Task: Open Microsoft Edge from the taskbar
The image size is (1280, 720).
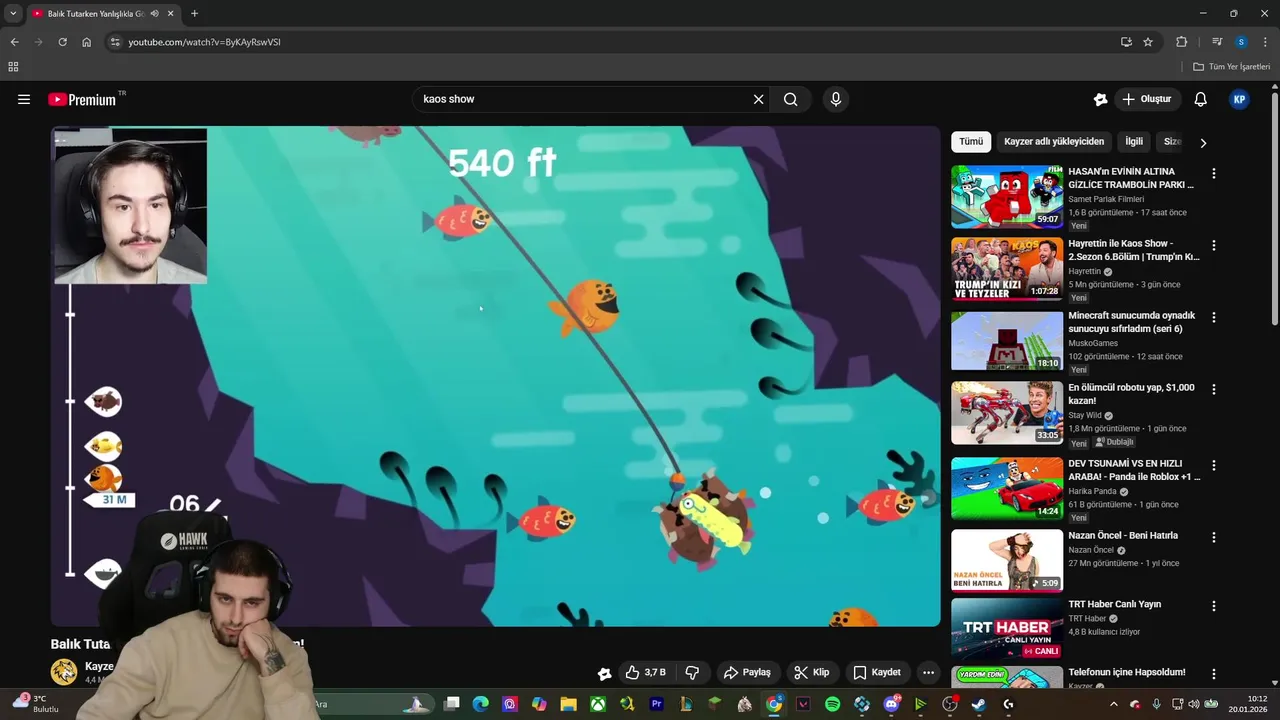Action: (x=481, y=704)
